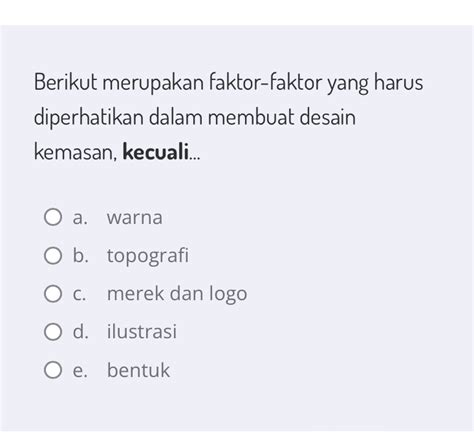Screen dimensions: 474x448
Task: Click the answer text "warna"
Action: point(135,218)
